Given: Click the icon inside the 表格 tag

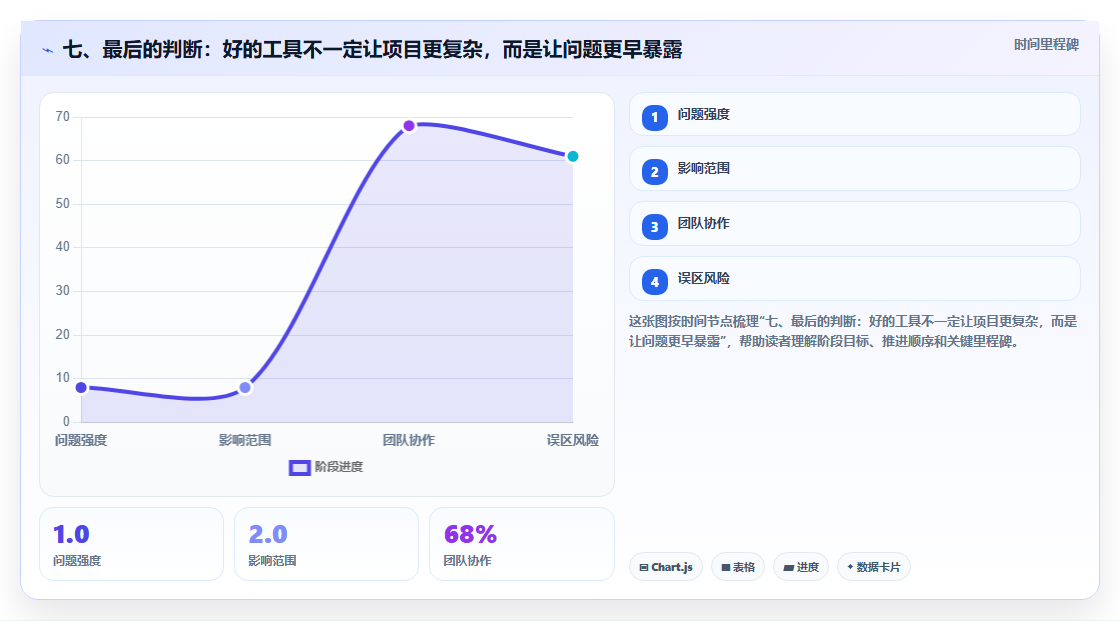Looking at the screenshot, I should coord(726,567).
